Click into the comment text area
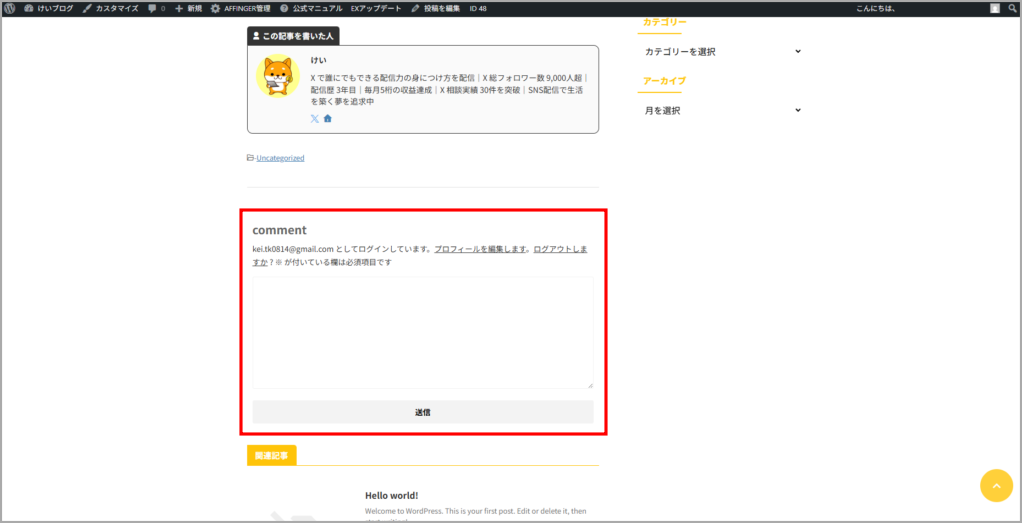The width and height of the screenshot is (1022, 523). tap(422, 333)
